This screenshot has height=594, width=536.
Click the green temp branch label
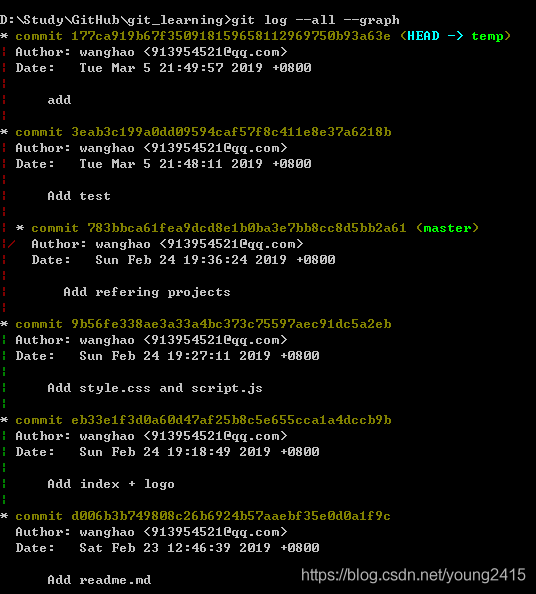(x=487, y=36)
